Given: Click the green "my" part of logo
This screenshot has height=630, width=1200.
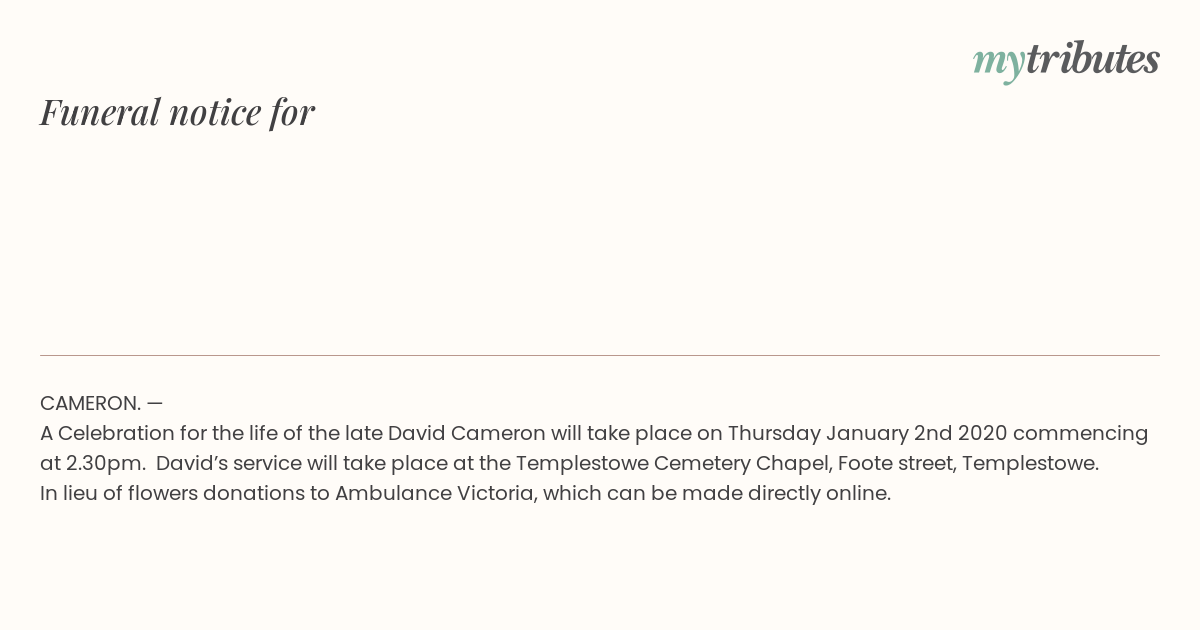Looking at the screenshot, I should 999,64.
